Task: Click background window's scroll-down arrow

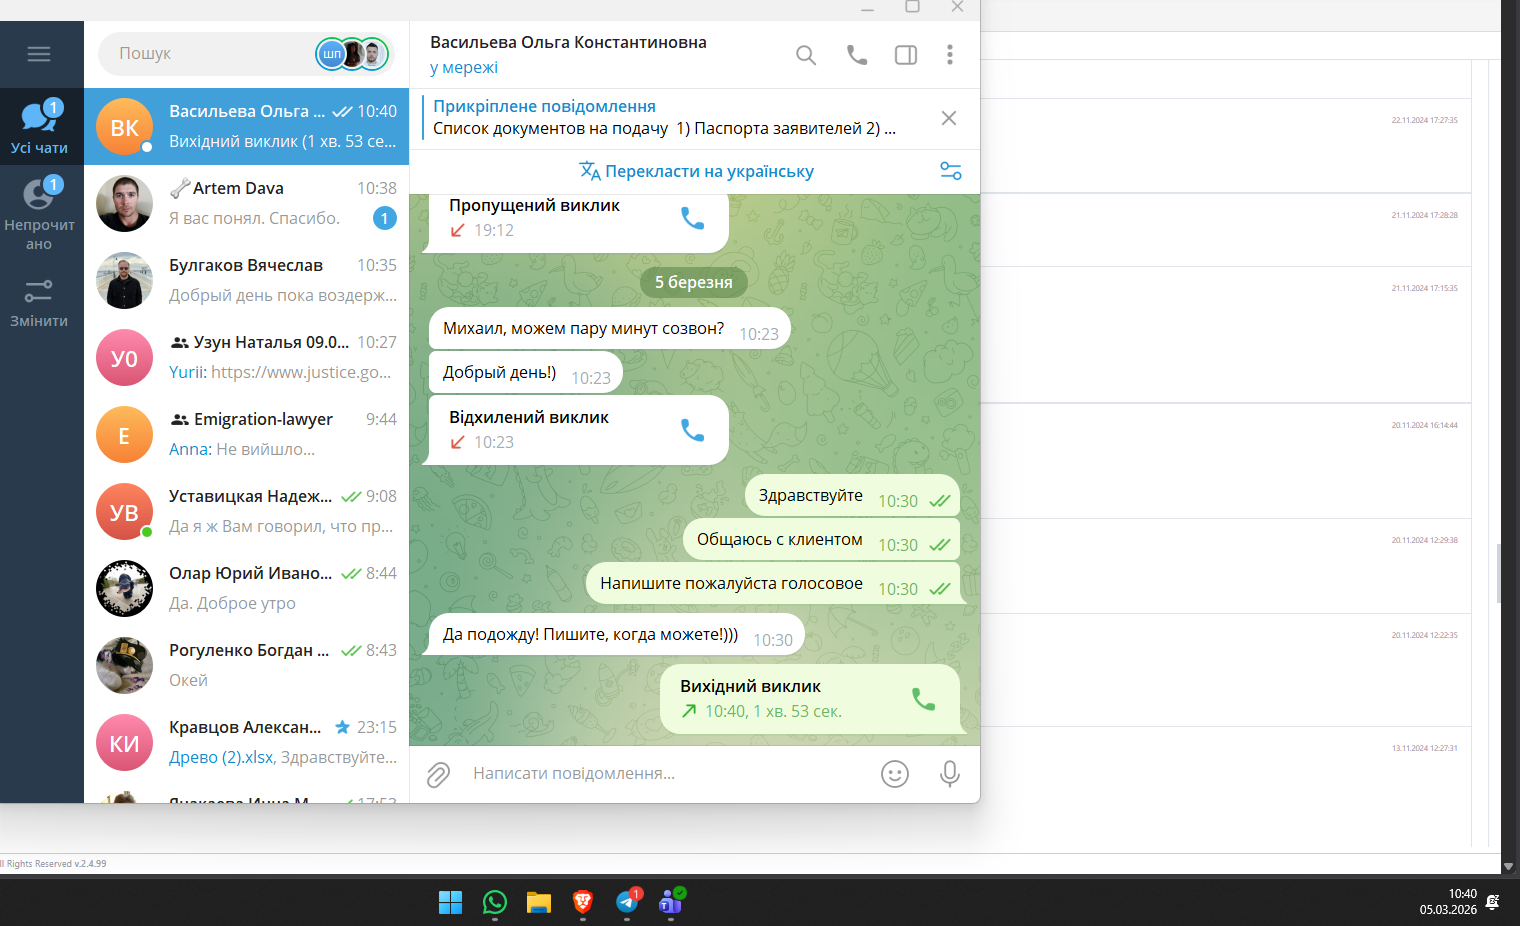Action: (1509, 866)
